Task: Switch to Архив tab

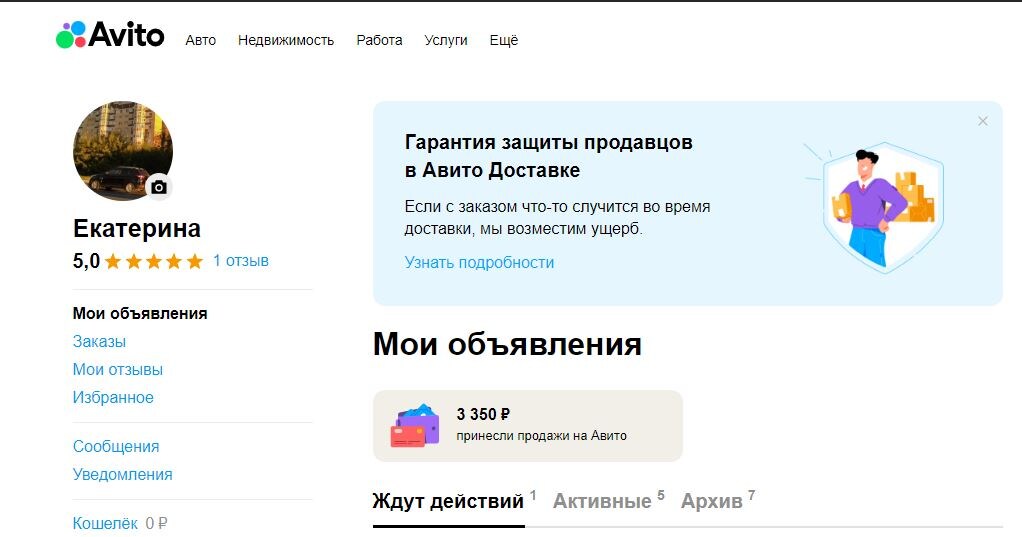Action: tap(711, 501)
